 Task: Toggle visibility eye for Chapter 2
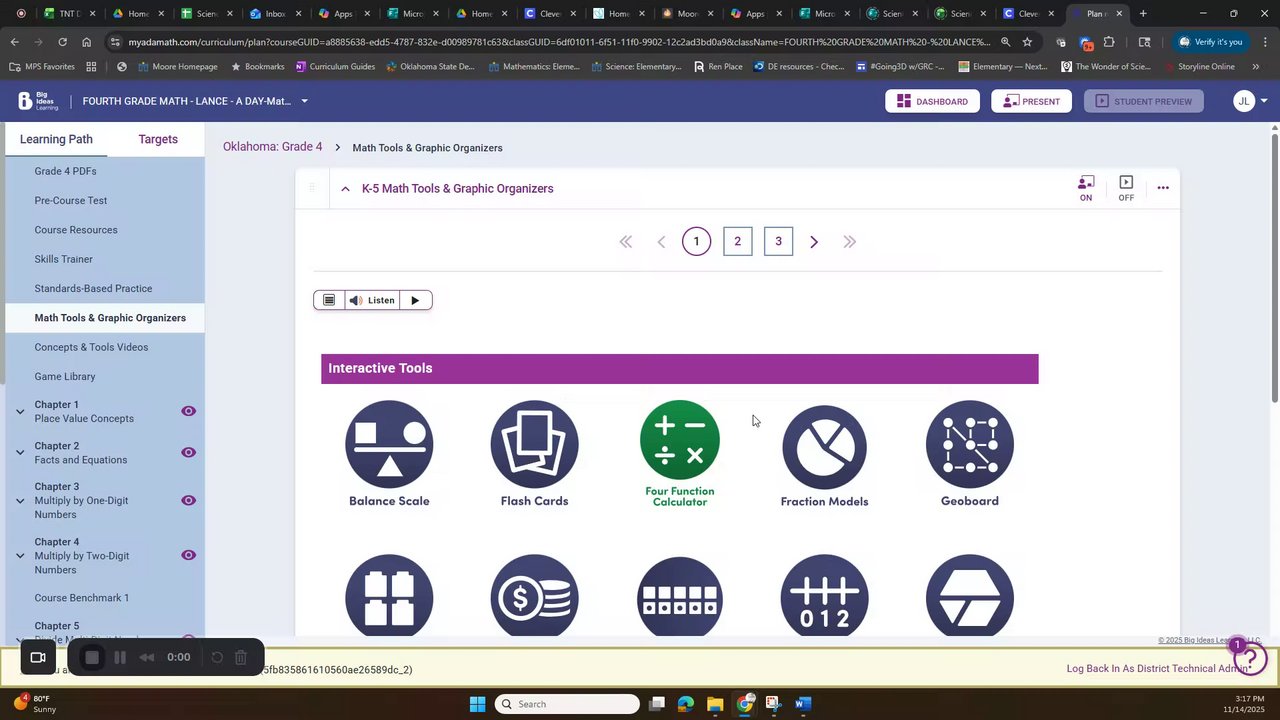188,452
